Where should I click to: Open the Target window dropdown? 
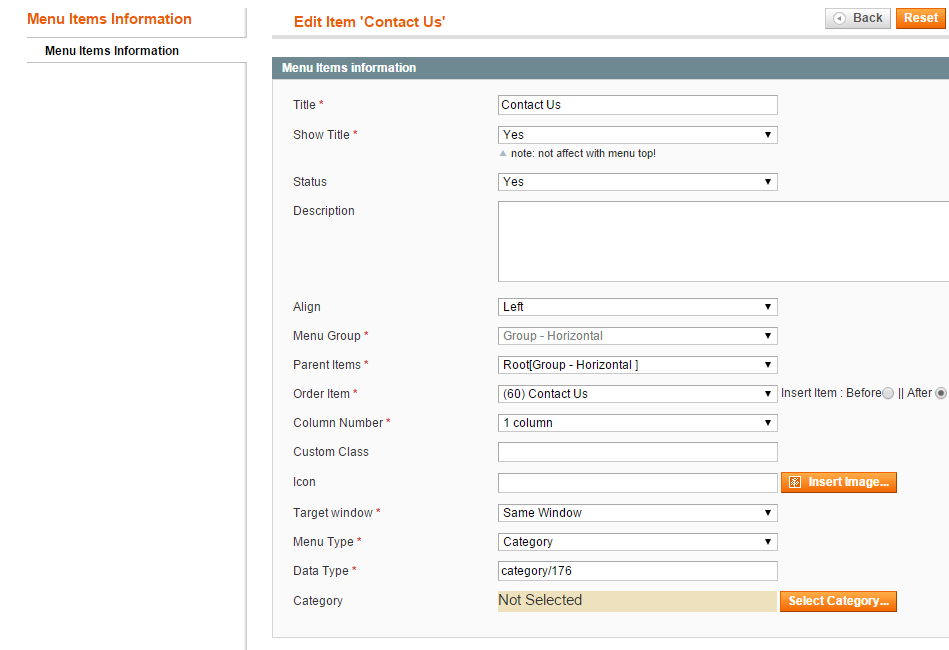637,513
